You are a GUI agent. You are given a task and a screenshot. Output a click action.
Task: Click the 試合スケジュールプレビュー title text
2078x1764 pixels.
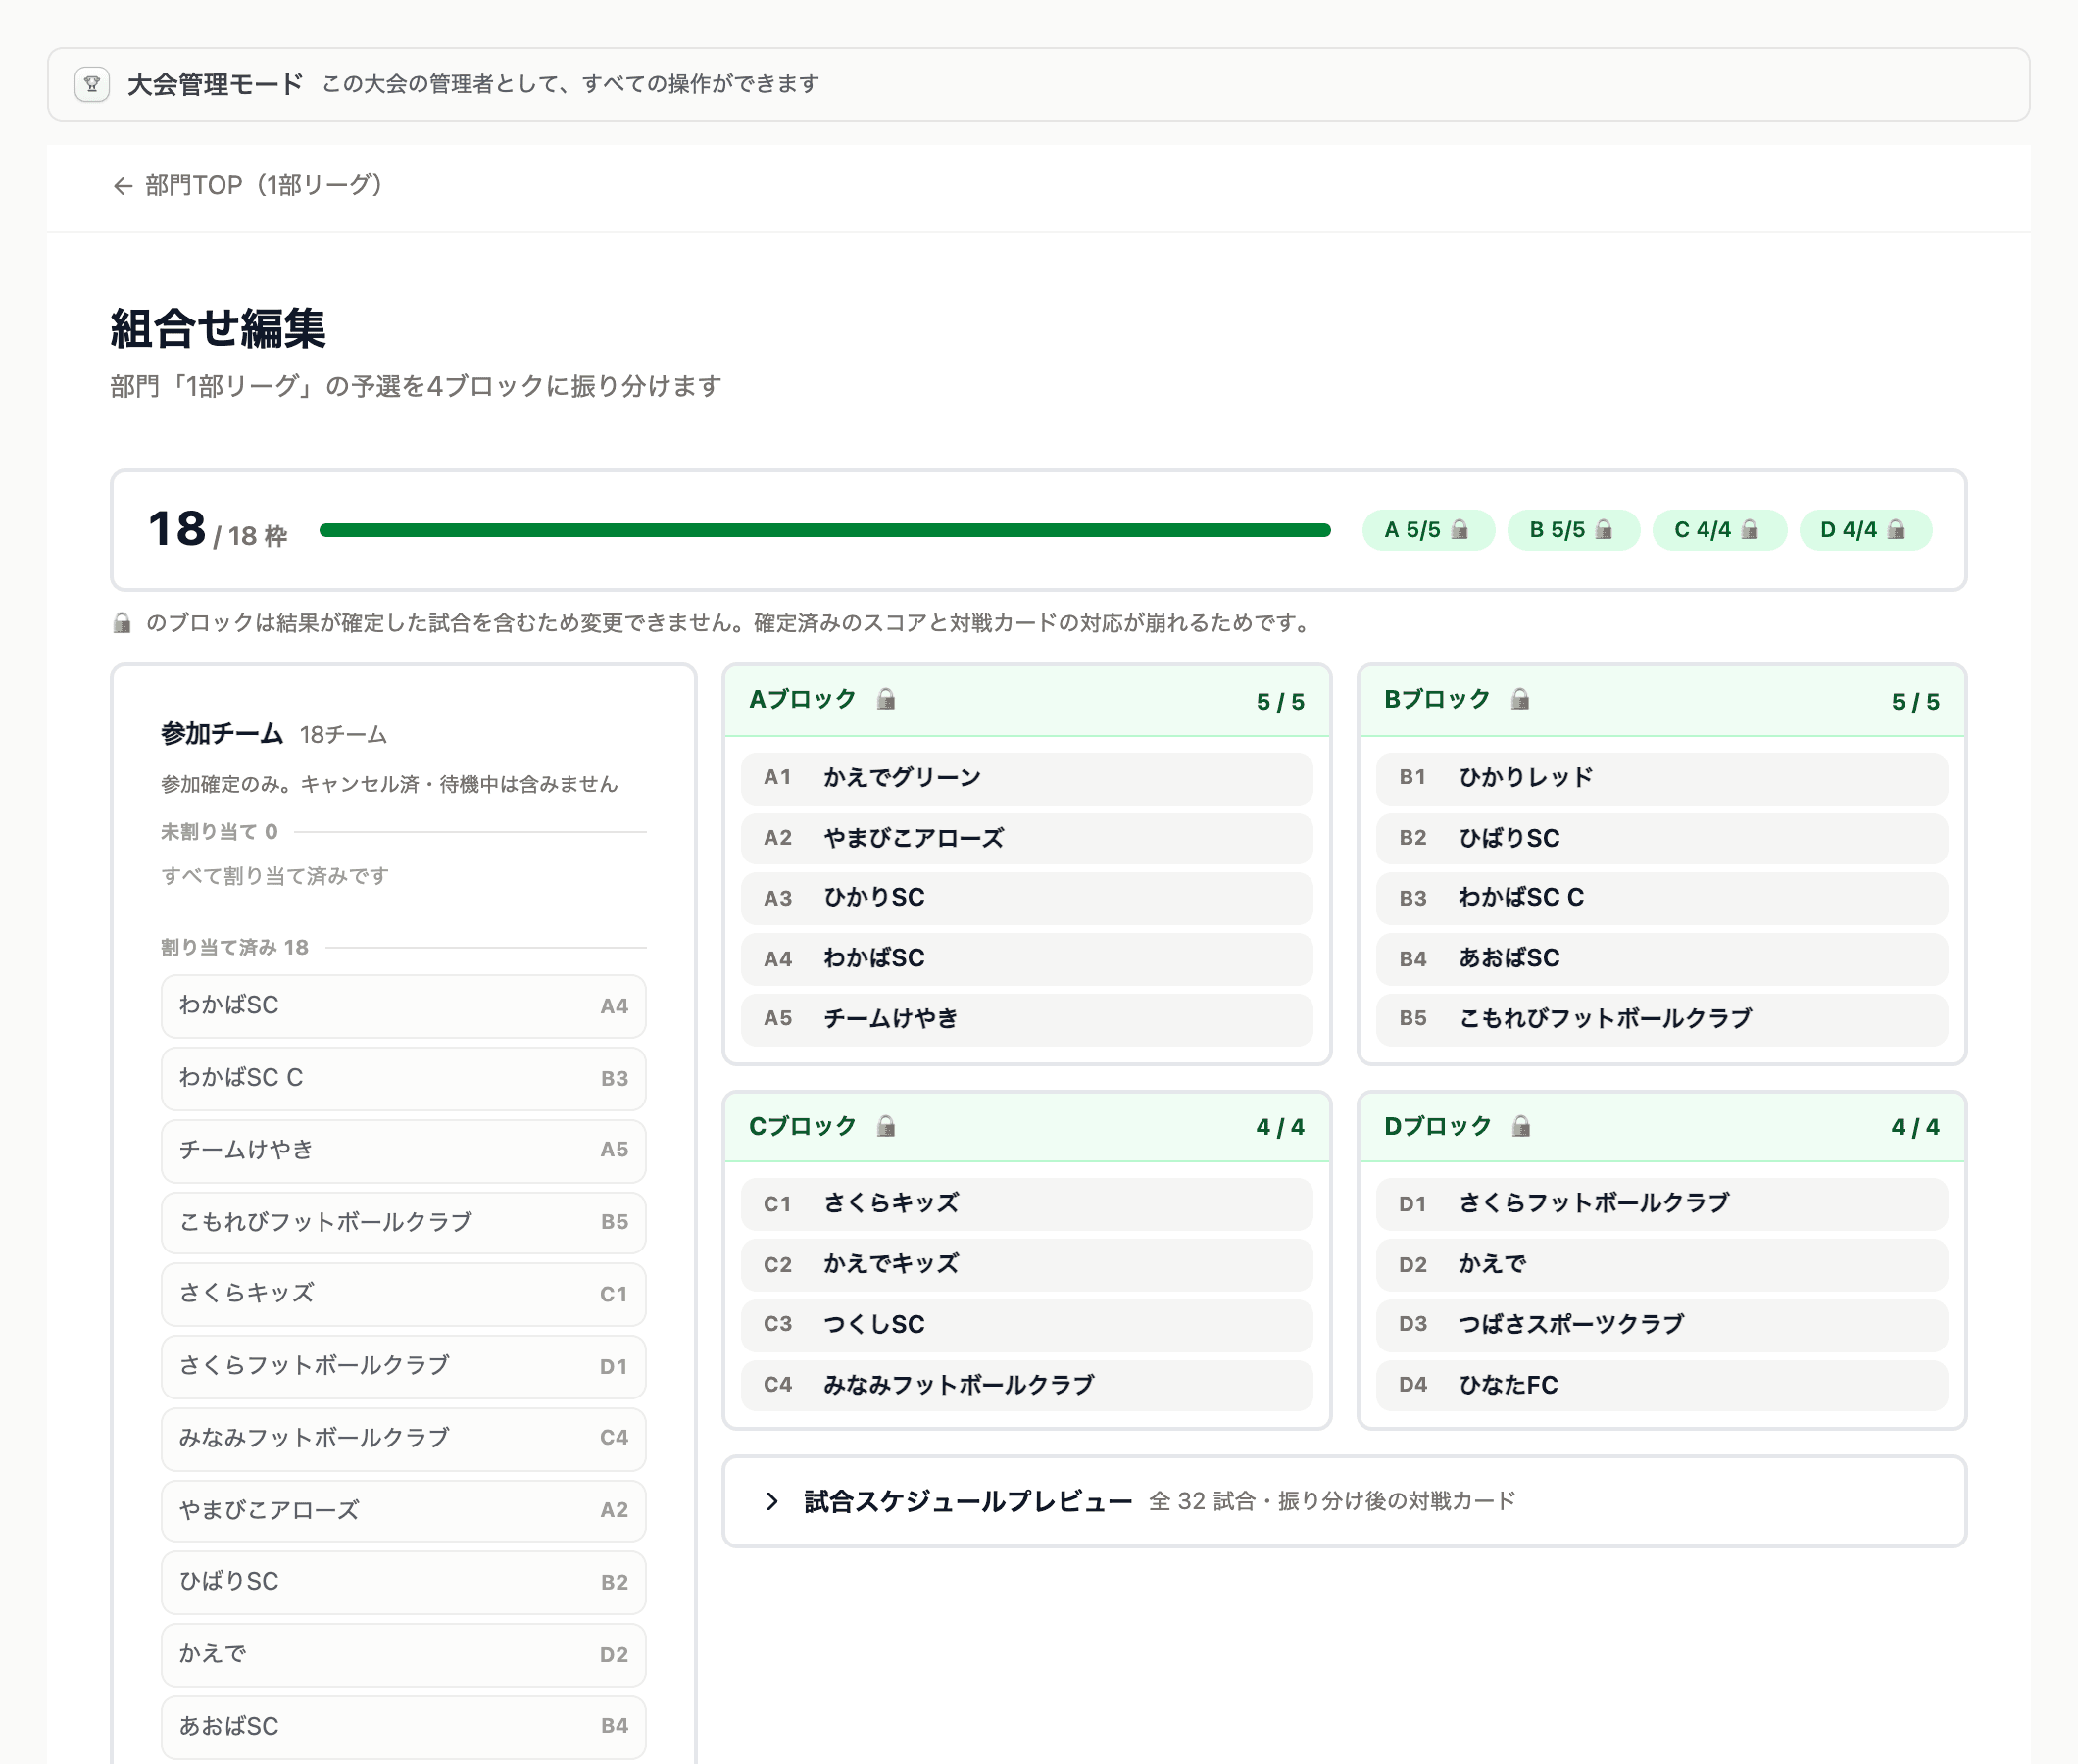968,1501
